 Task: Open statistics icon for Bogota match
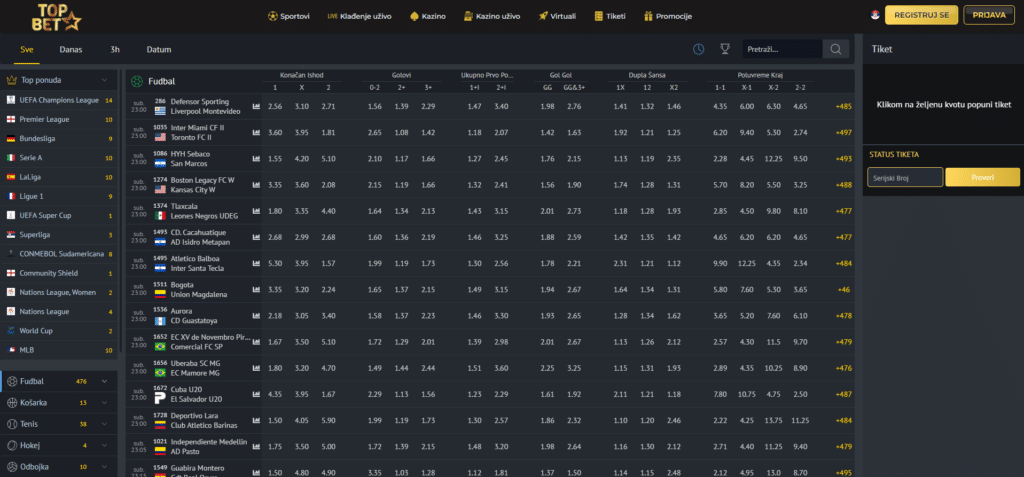coord(256,289)
